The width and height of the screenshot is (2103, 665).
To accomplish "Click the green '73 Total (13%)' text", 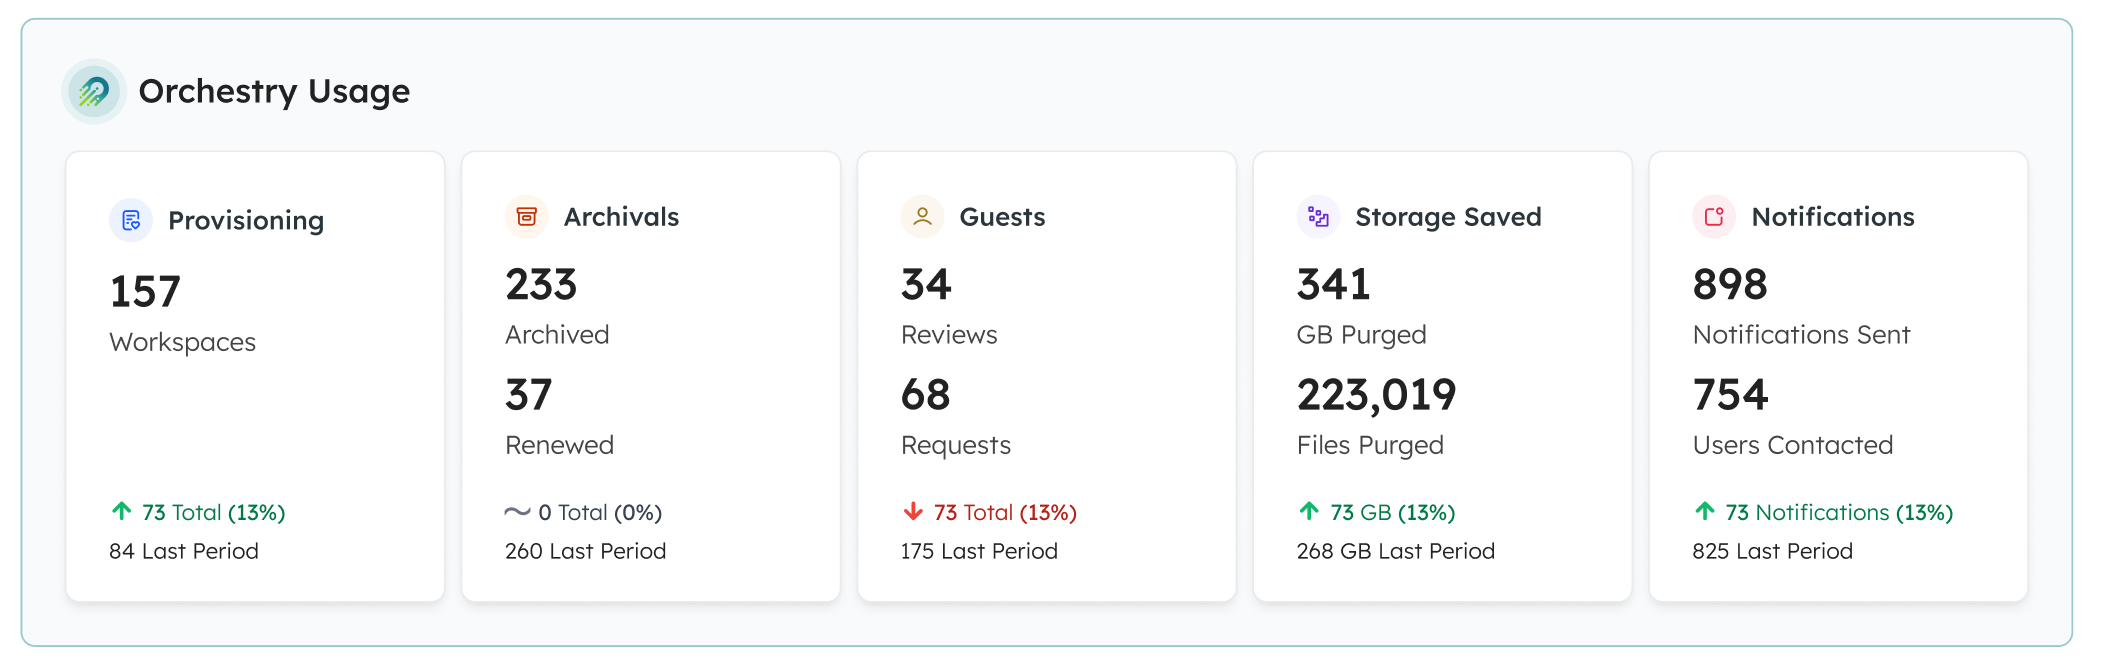I will click(214, 512).
